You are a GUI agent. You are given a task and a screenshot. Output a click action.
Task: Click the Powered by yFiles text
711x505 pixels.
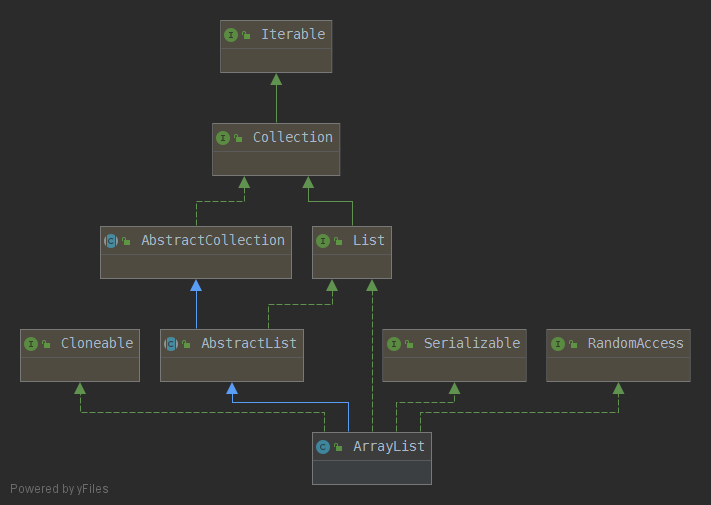click(59, 489)
